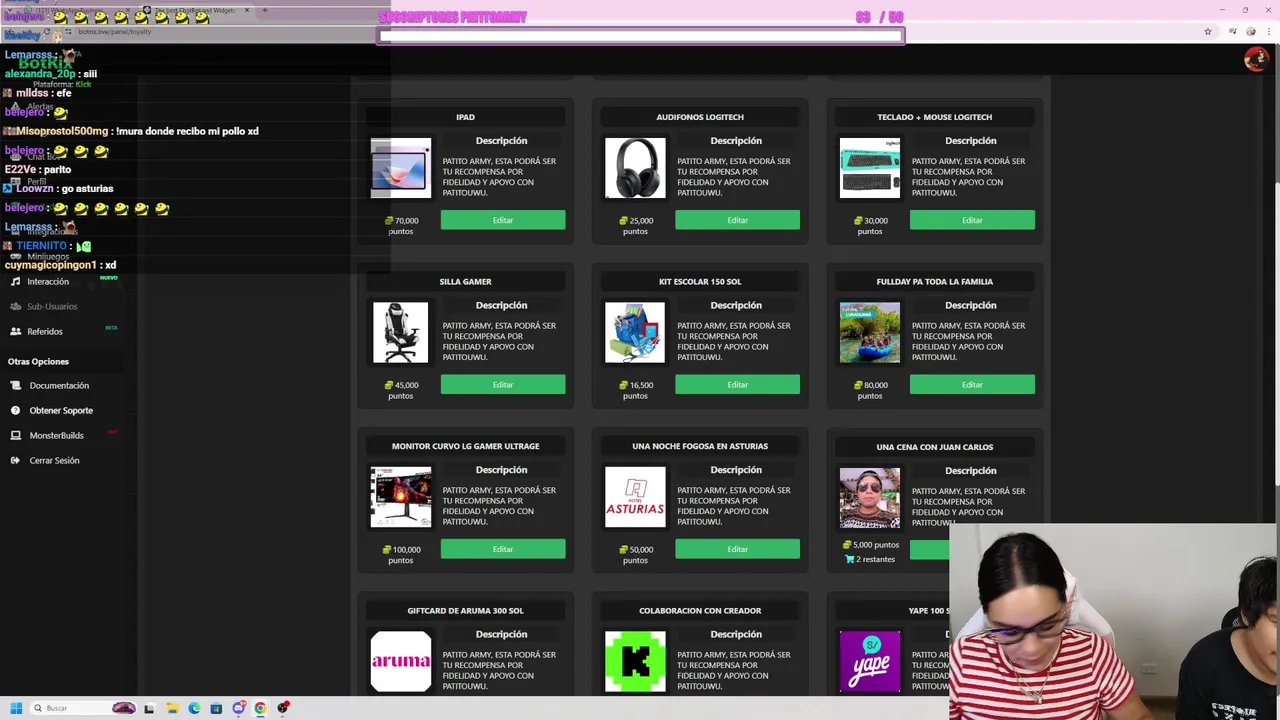This screenshot has height=720, width=1280.
Task: Click the Juan Carlos photo thumbnail
Action: tap(870, 498)
